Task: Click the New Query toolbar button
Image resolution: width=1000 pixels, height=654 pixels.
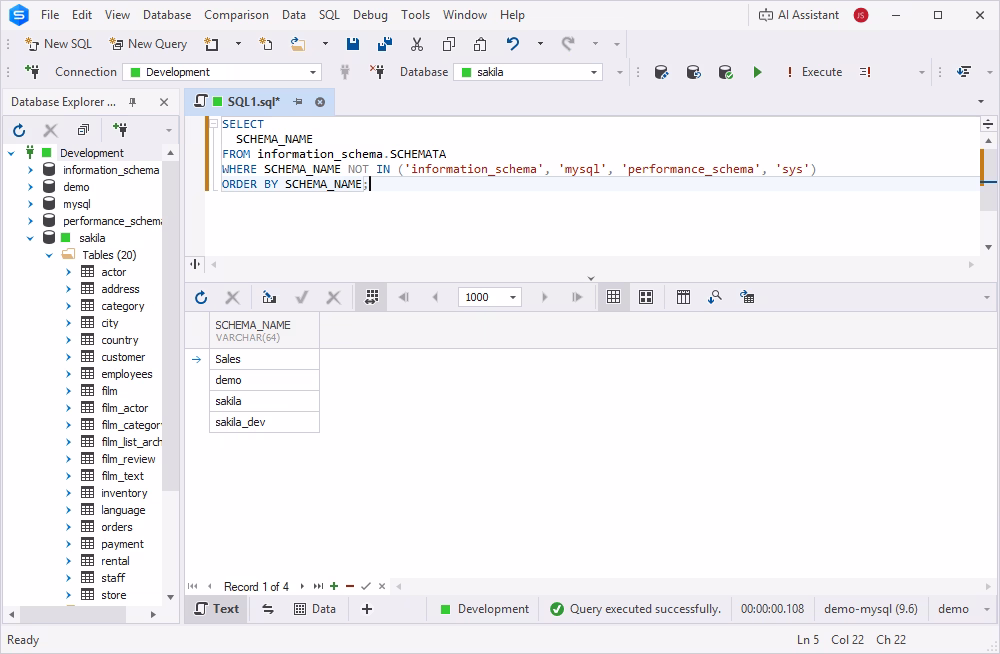Action: click(148, 44)
